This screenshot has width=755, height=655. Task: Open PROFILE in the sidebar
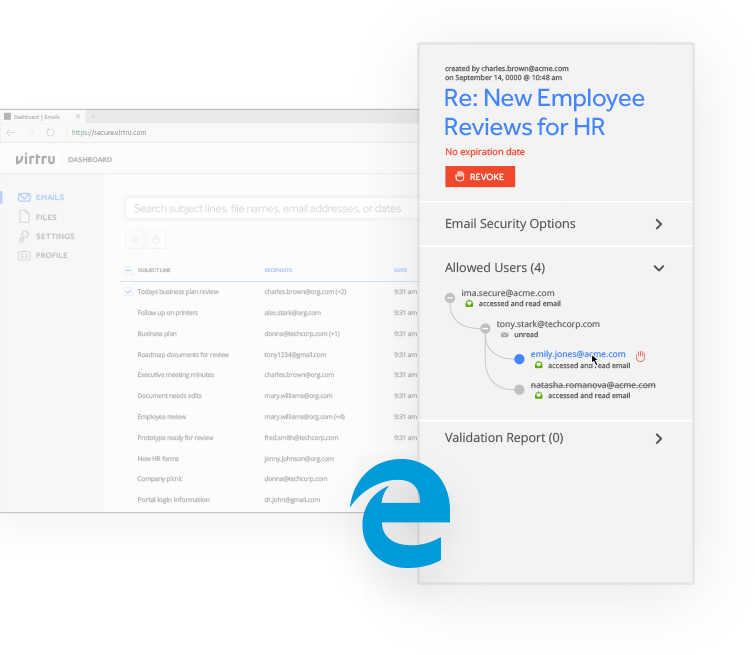[52, 255]
